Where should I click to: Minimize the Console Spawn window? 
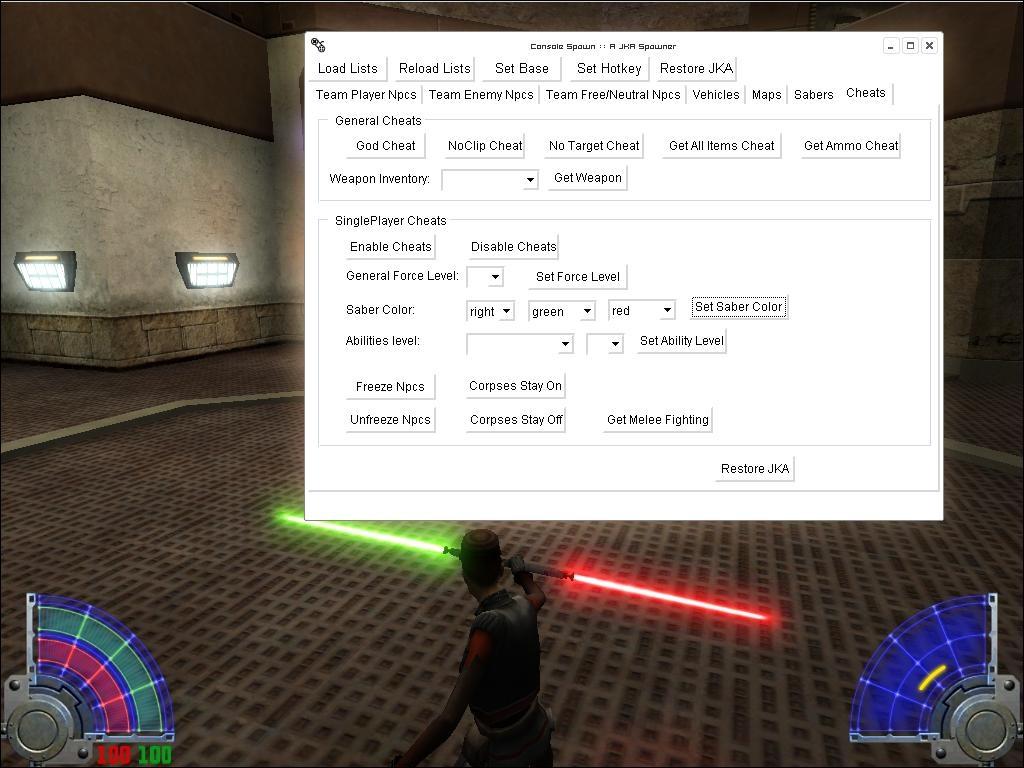coord(891,45)
